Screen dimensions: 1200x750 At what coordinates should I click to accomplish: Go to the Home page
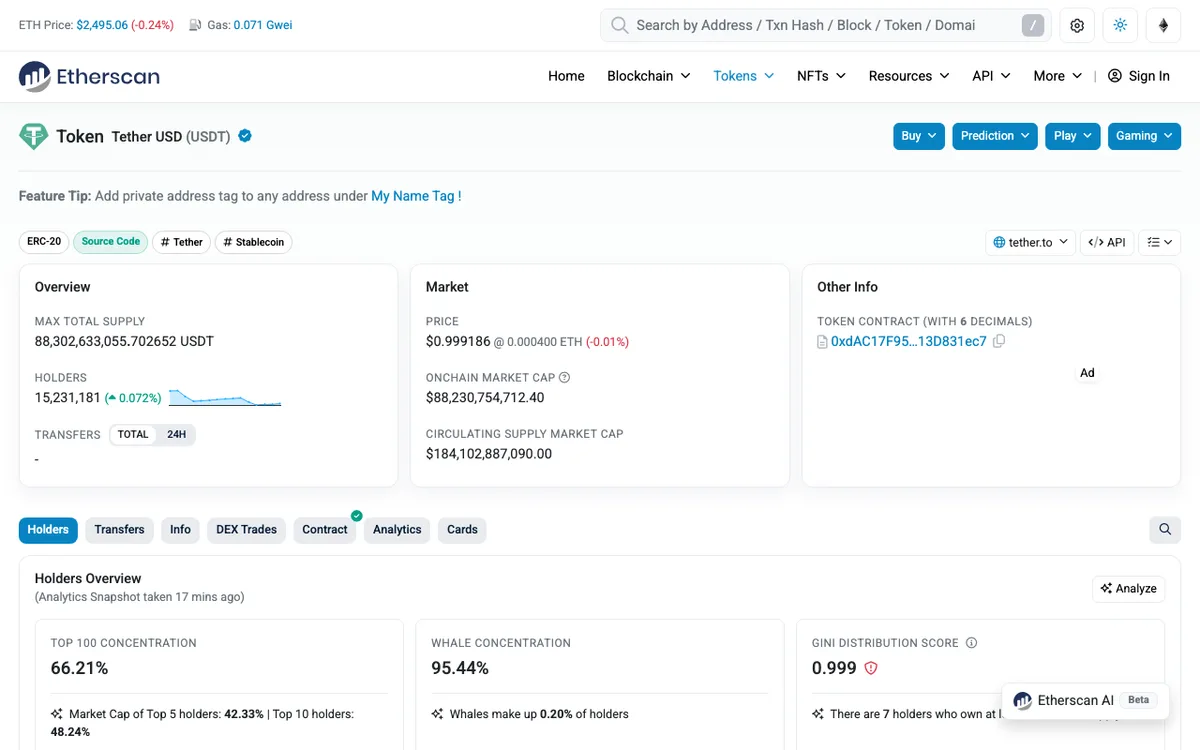pyautogui.click(x=566, y=76)
